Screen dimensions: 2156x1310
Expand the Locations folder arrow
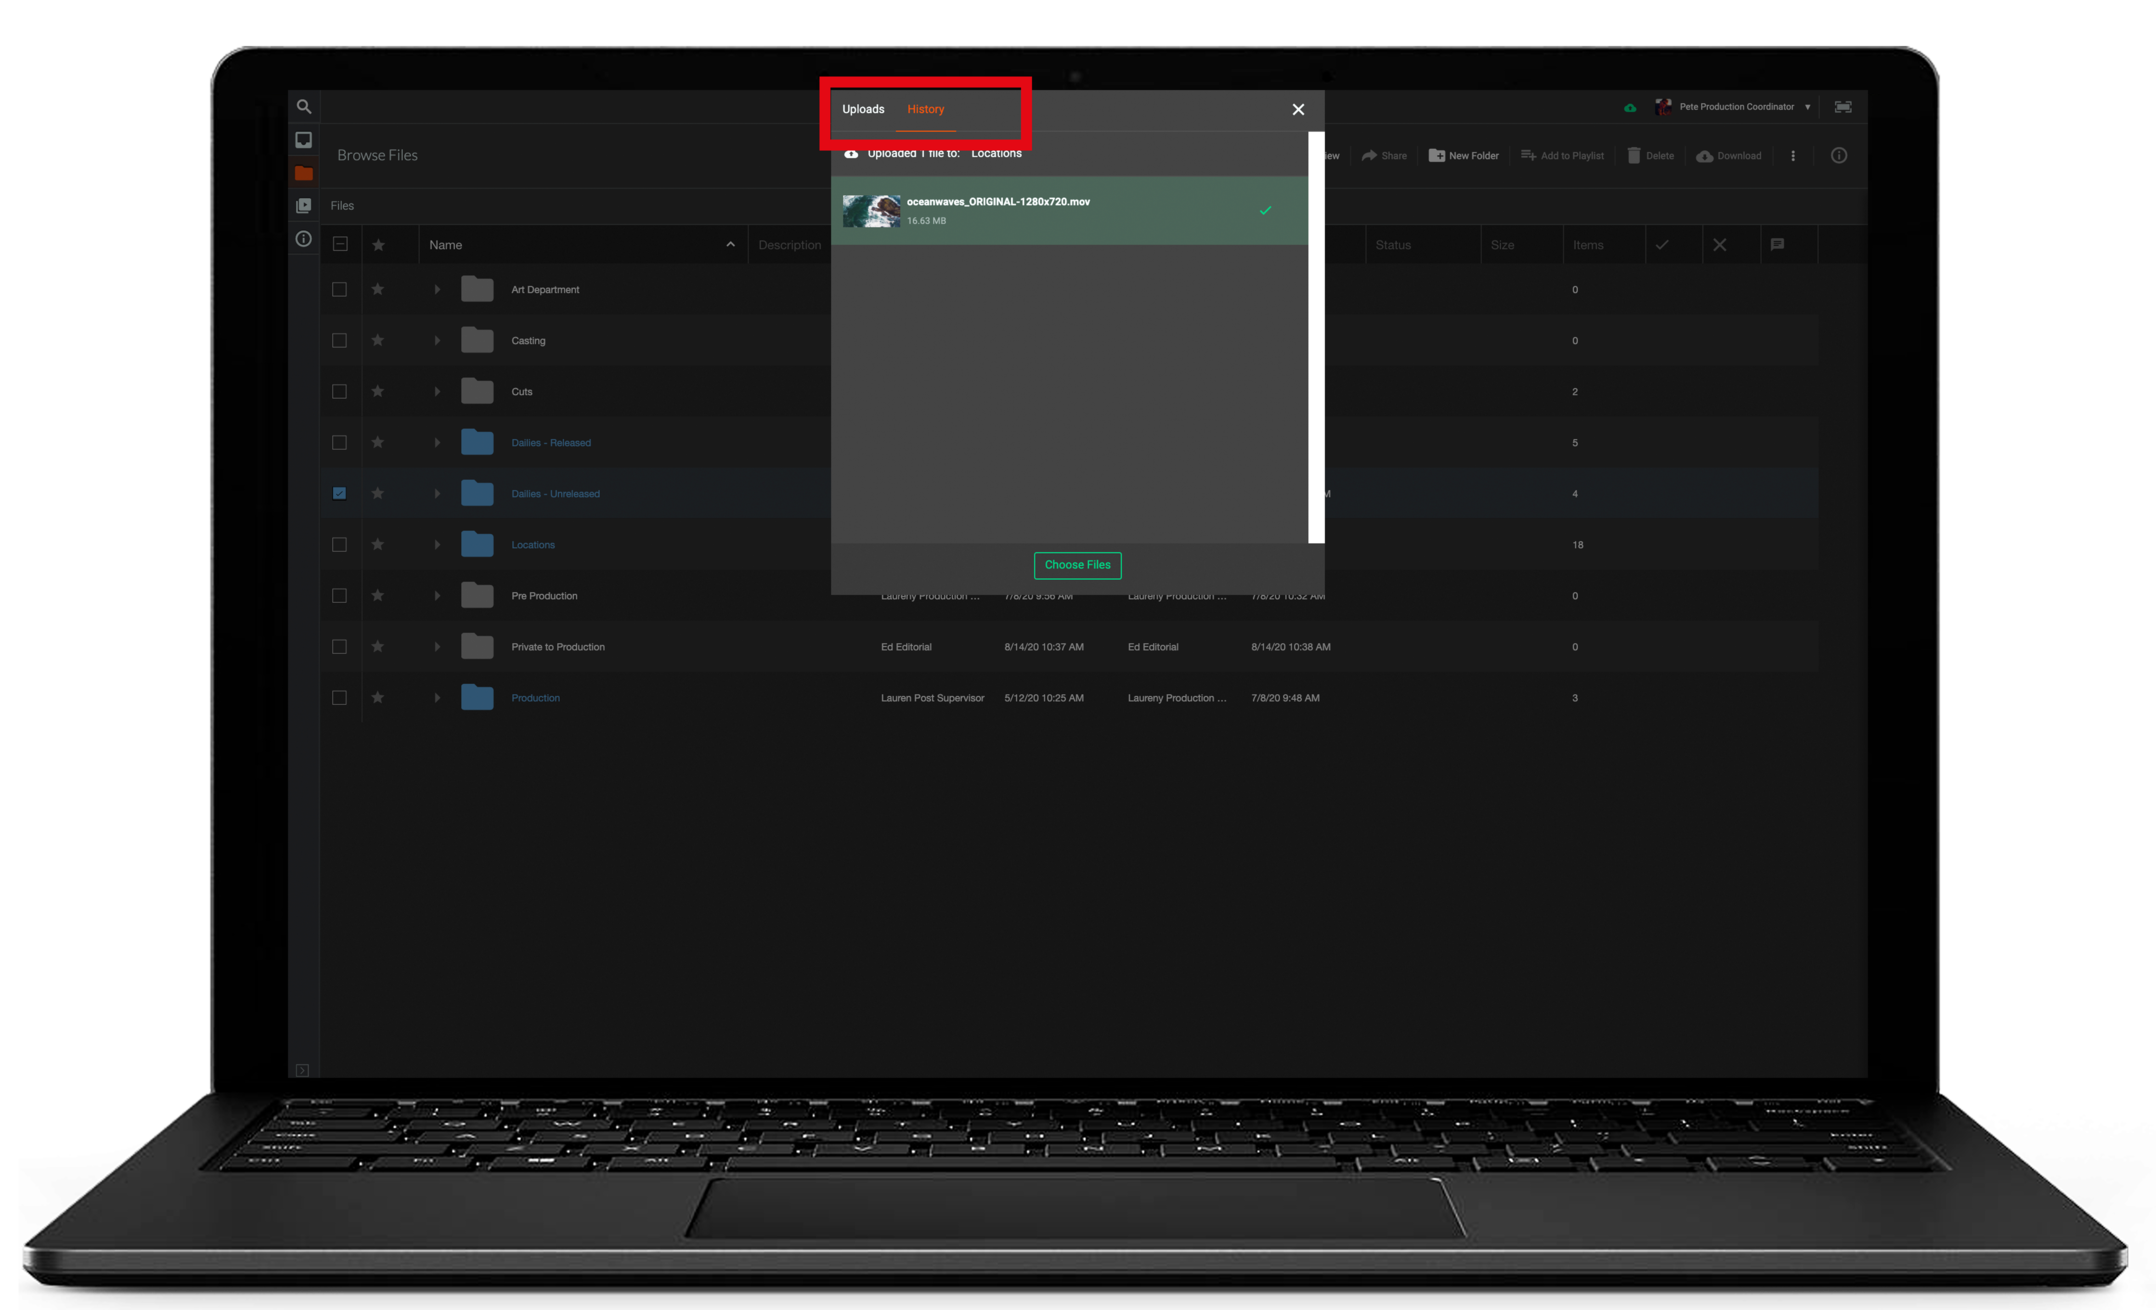[x=437, y=545]
